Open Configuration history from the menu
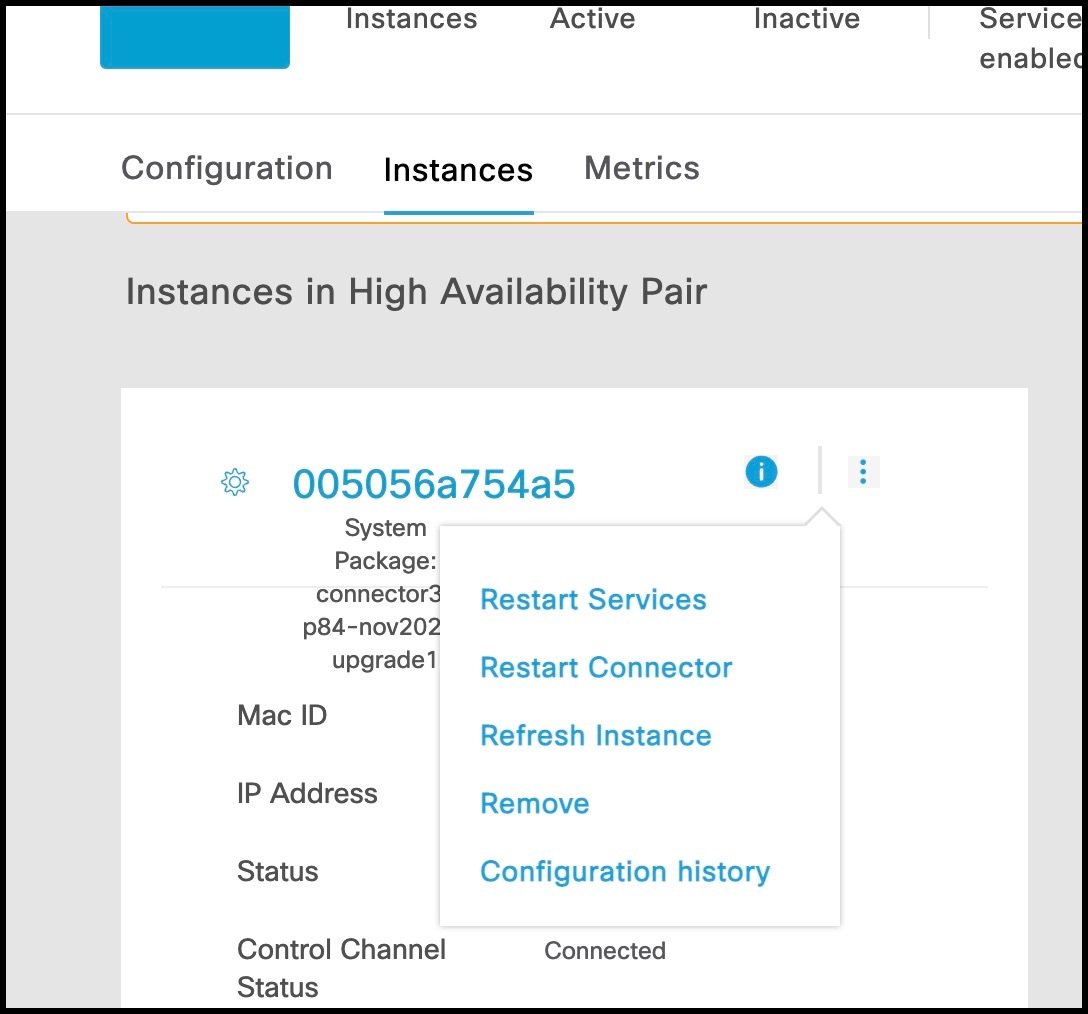The image size is (1088, 1014). pyautogui.click(x=625, y=872)
